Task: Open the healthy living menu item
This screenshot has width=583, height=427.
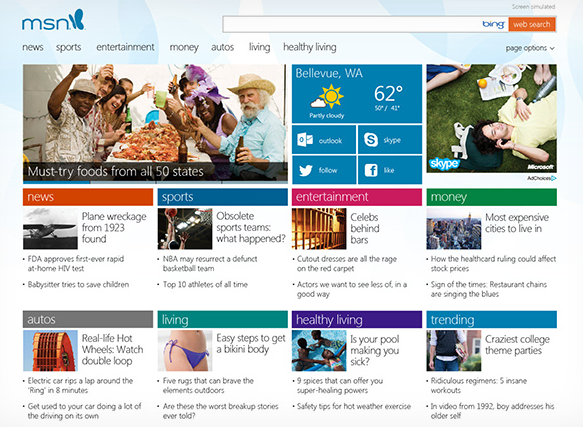Action: click(x=310, y=47)
